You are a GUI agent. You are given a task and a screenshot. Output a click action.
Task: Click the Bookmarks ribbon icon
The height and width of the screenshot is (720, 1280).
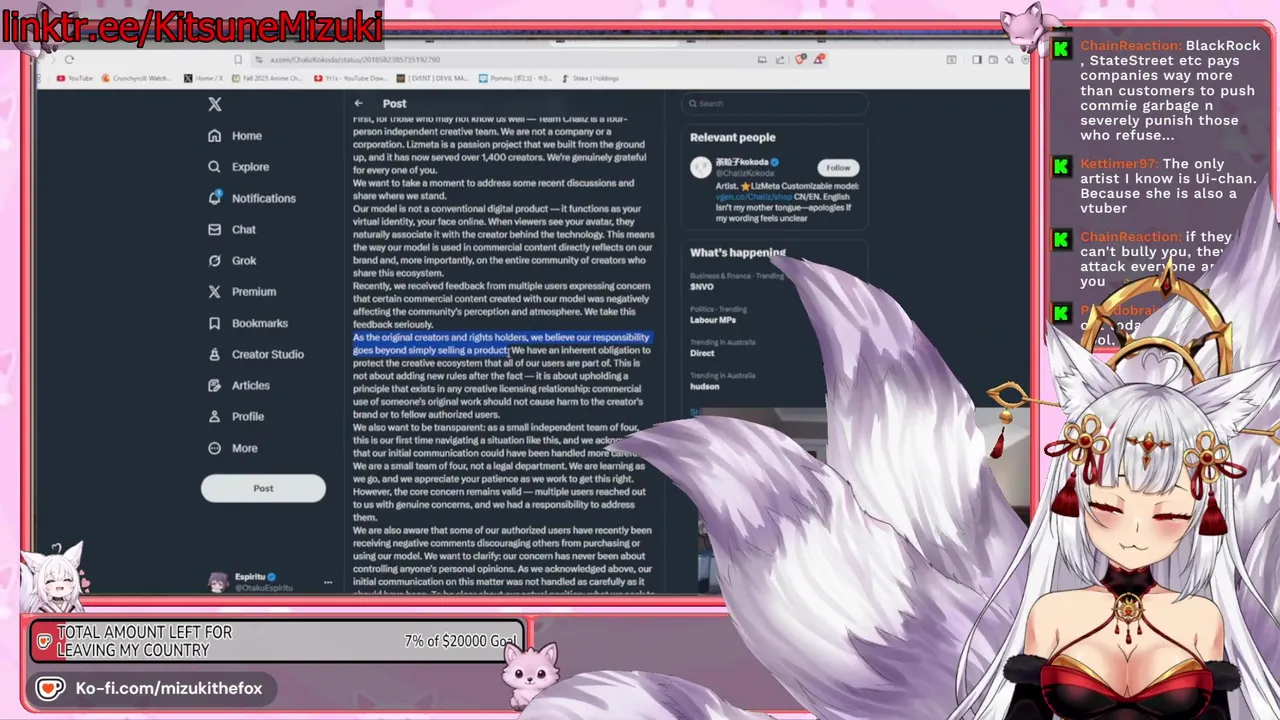point(214,323)
